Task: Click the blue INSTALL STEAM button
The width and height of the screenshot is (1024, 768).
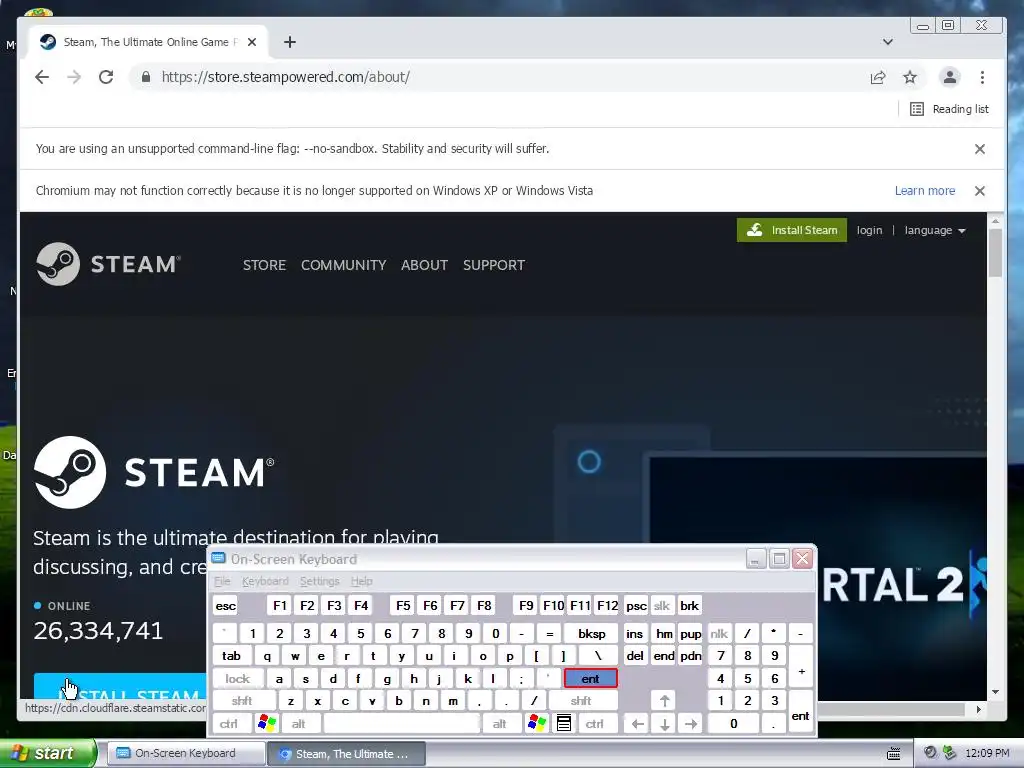Action: (120, 686)
